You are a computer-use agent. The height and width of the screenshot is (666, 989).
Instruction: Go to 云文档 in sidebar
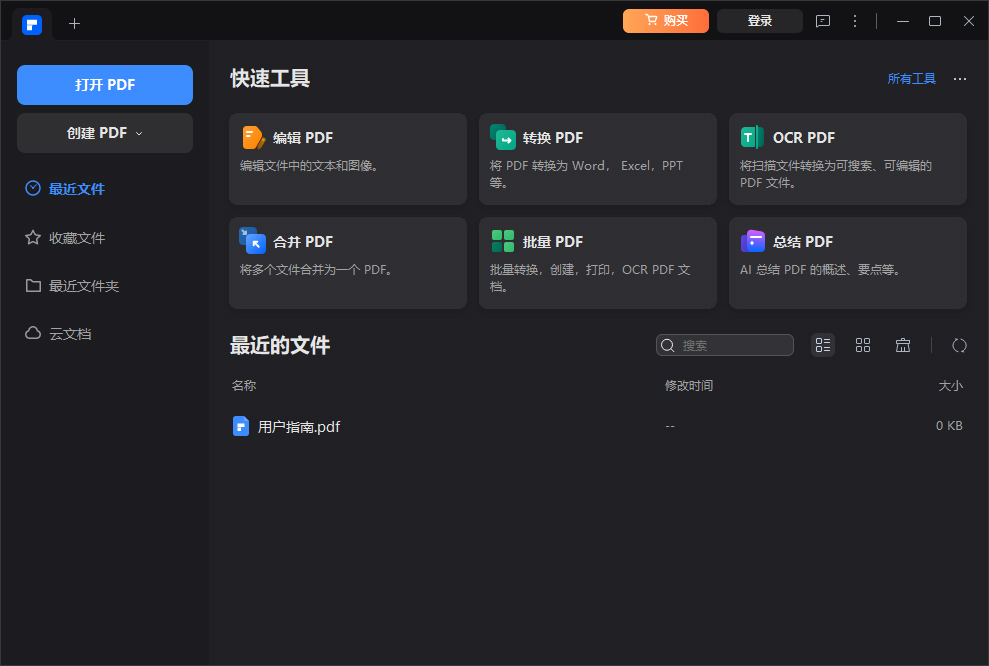(x=71, y=333)
